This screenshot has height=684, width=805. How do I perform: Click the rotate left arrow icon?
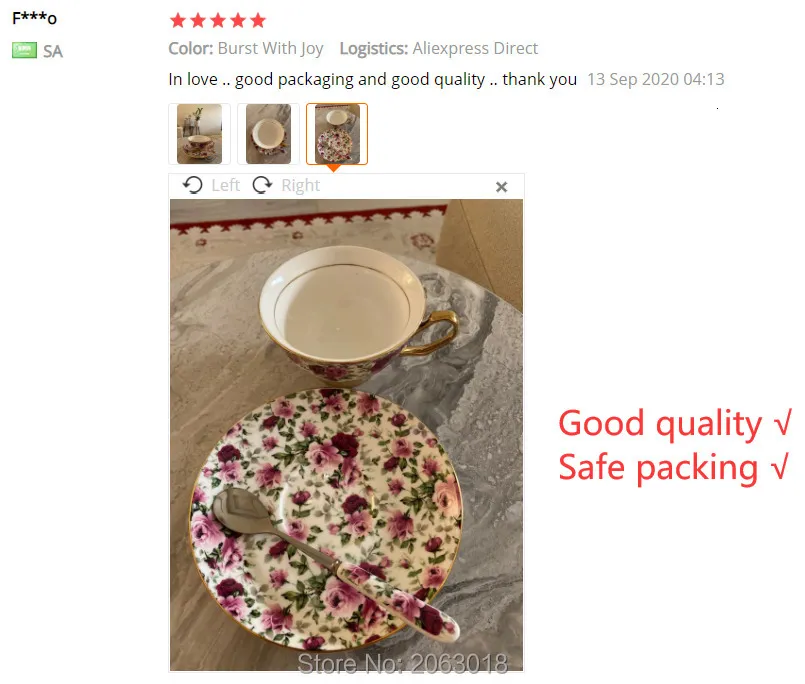pos(193,185)
